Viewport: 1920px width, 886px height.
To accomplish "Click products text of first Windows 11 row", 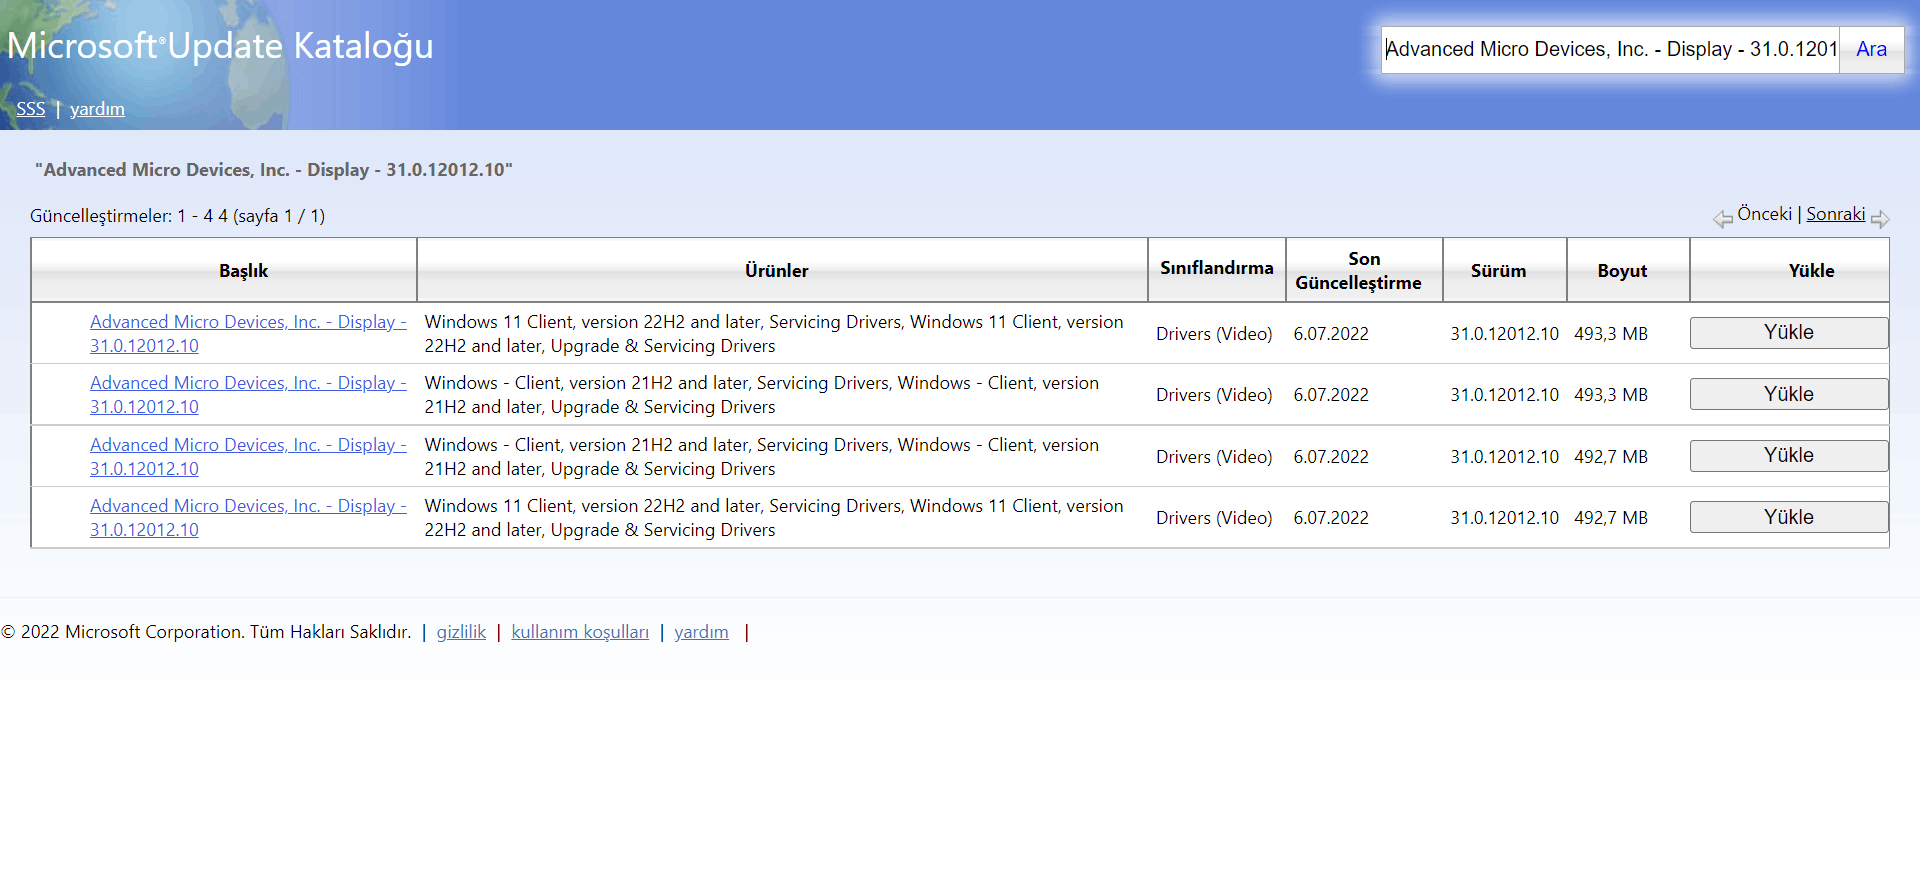I will point(774,334).
